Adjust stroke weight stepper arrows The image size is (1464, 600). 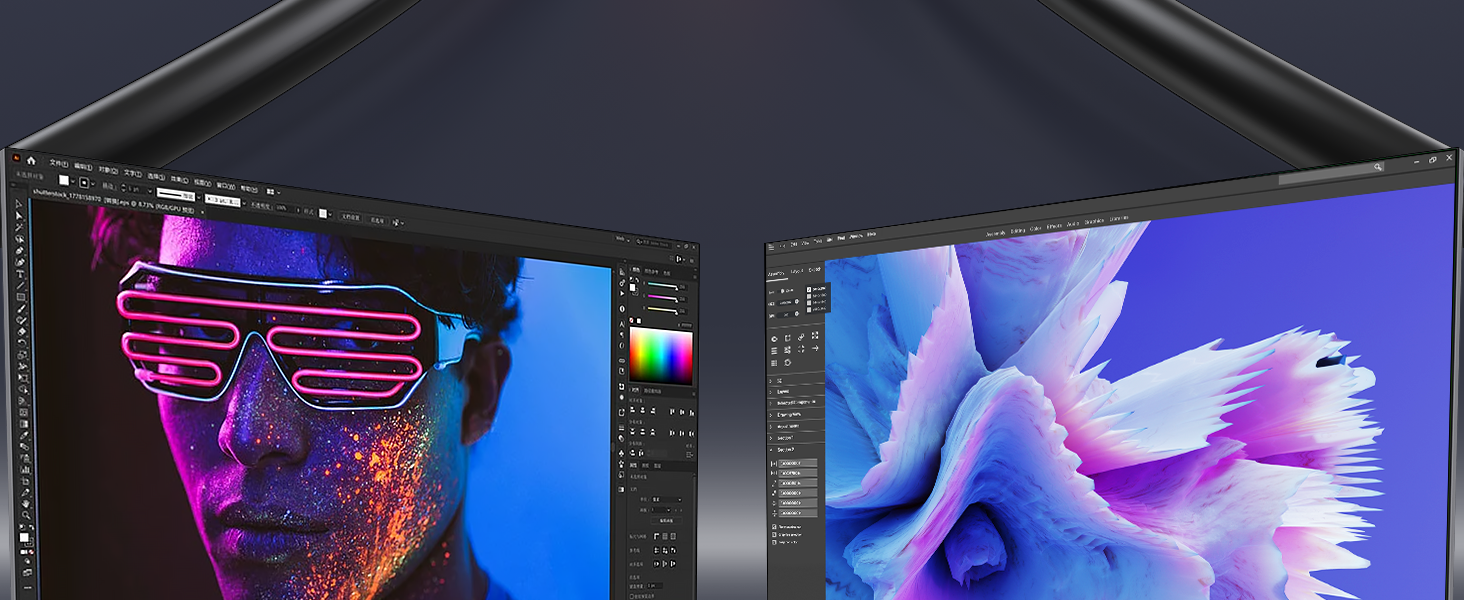123,187
